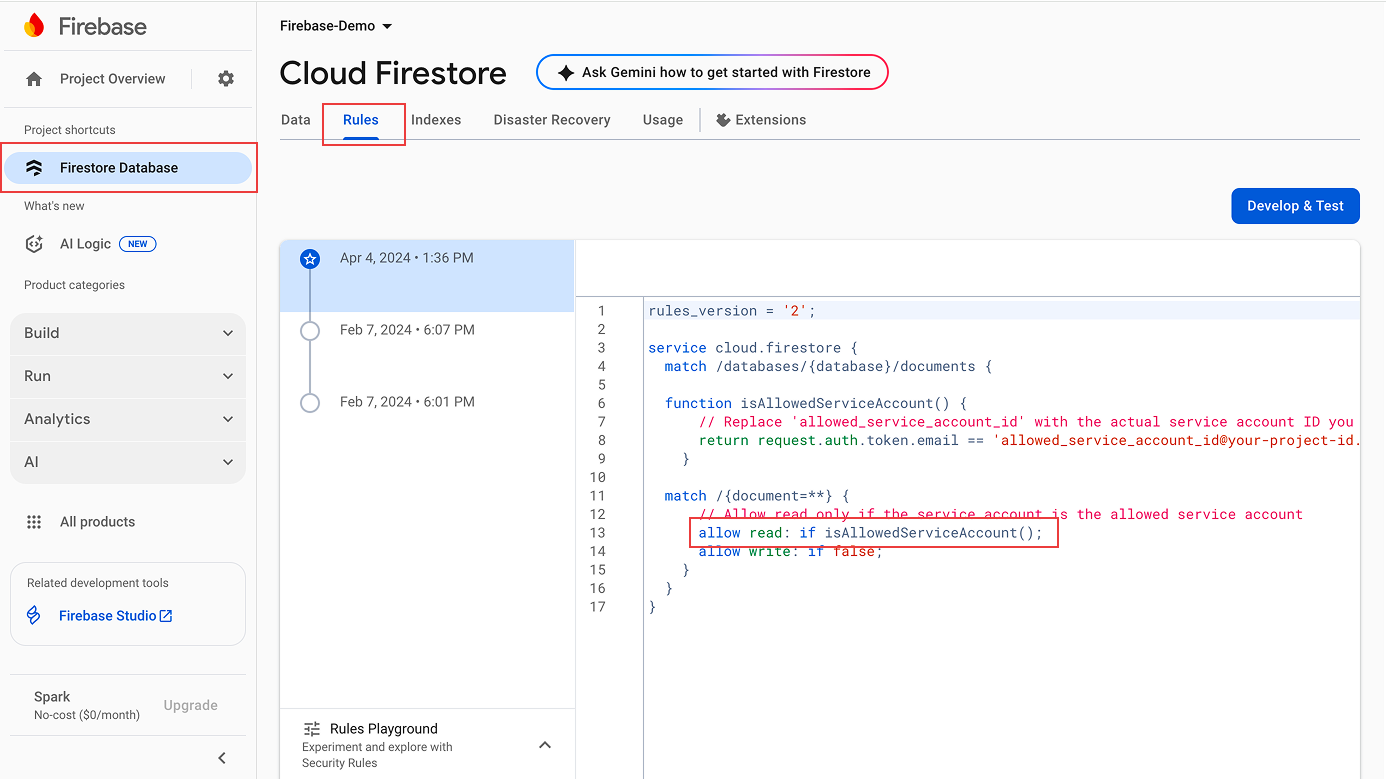Click the return request.auth.token.email line
Viewport: 1386px width, 779px height.
coord(1029,440)
